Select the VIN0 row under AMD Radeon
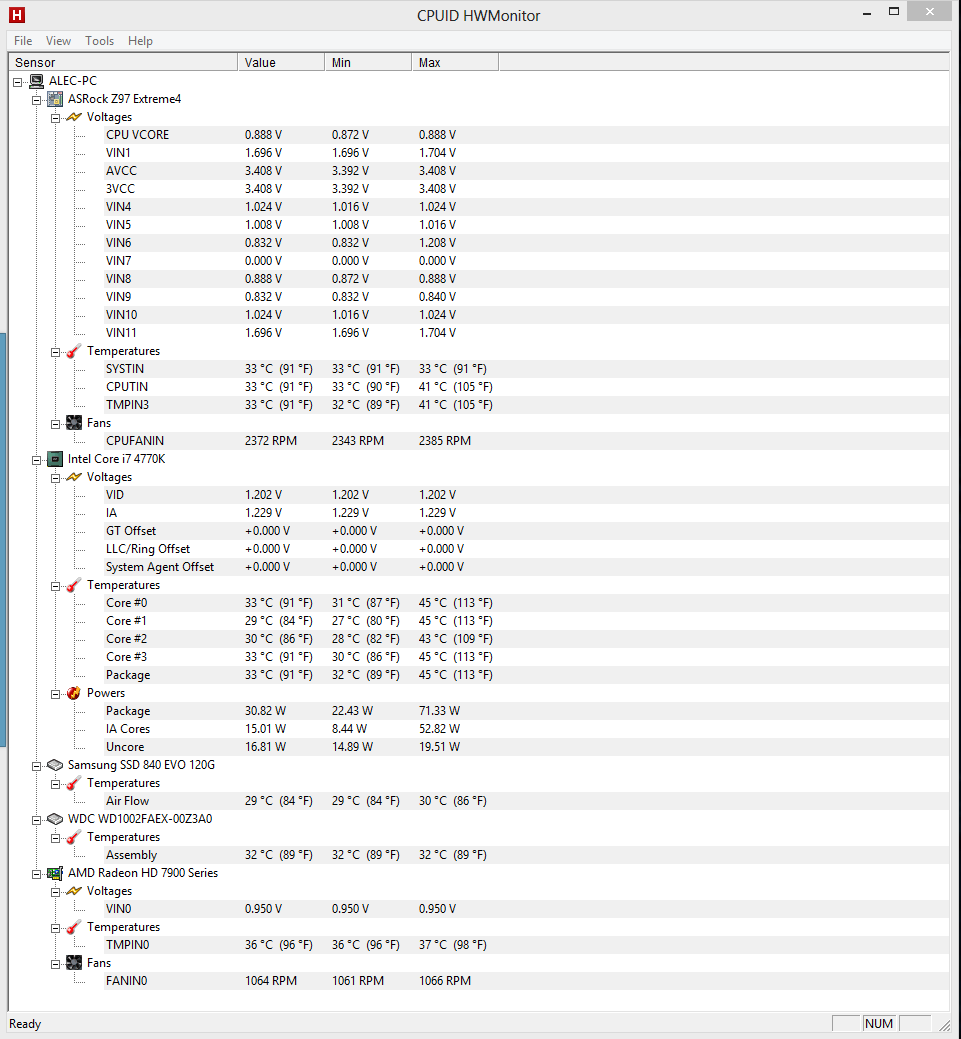 pyautogui.click(x=526, y=909)
